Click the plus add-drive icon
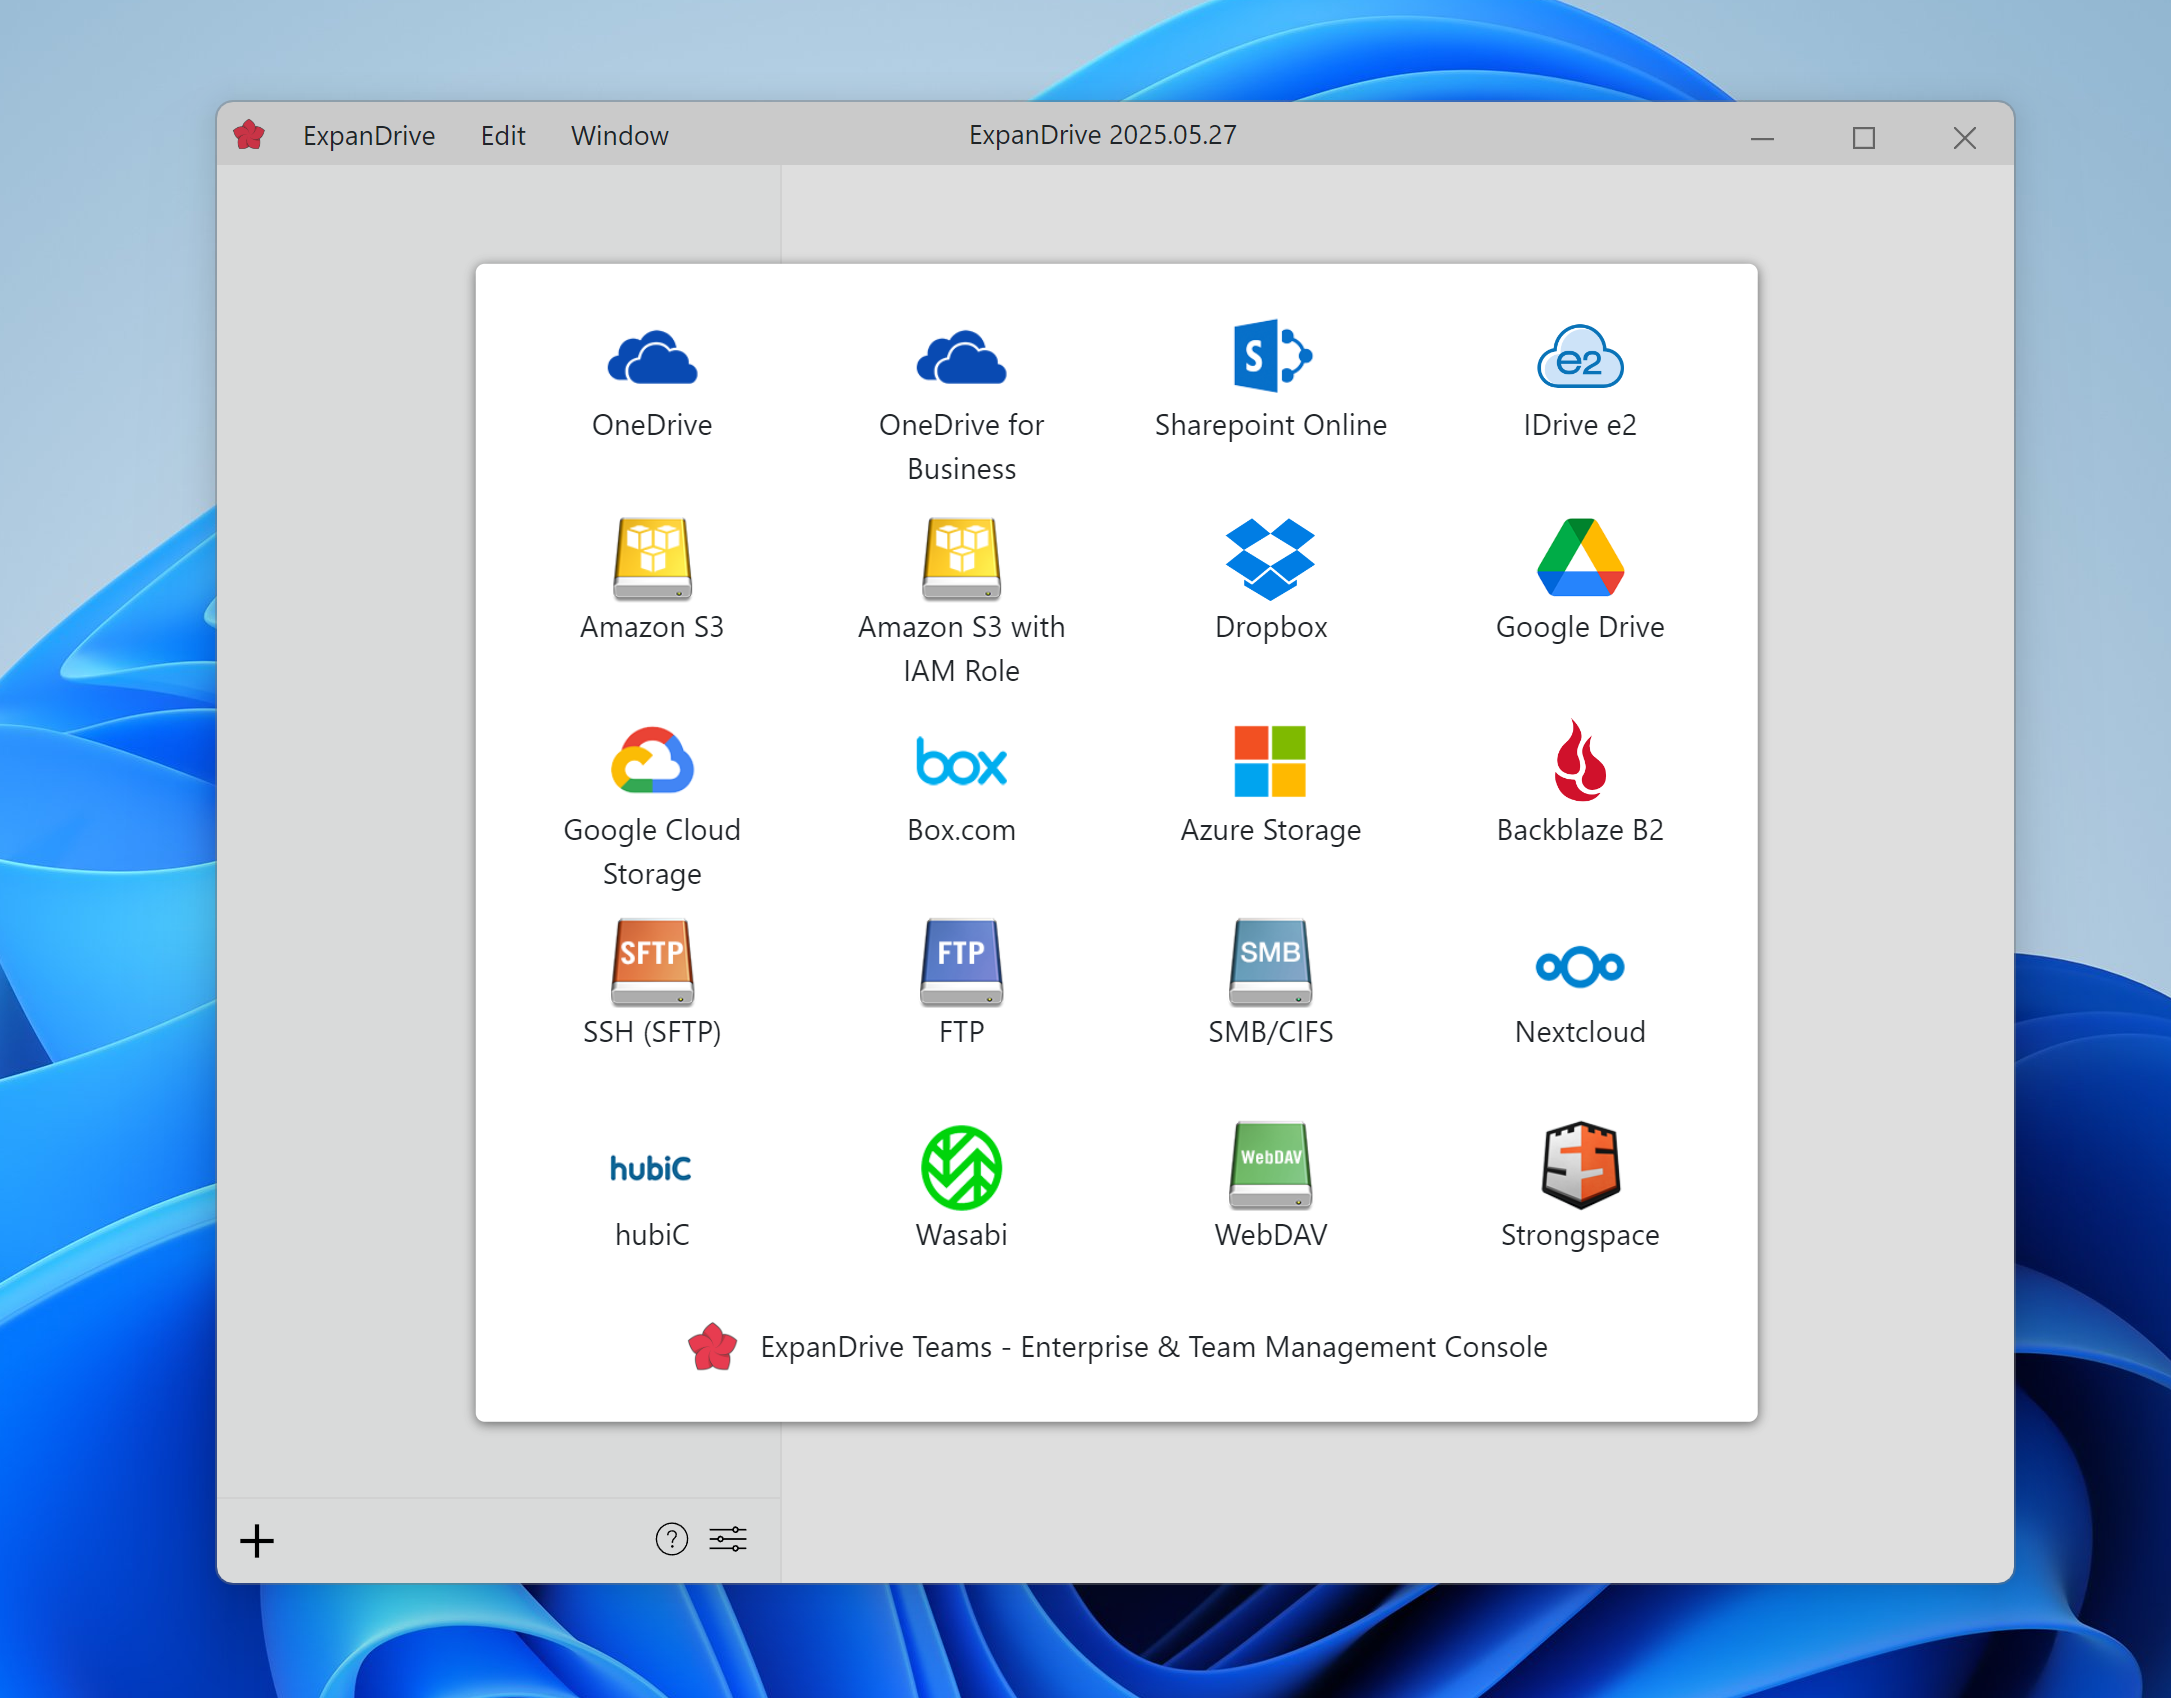Image resolution: width=2171 pixels, height=1698 pixels. (257, 1540)
